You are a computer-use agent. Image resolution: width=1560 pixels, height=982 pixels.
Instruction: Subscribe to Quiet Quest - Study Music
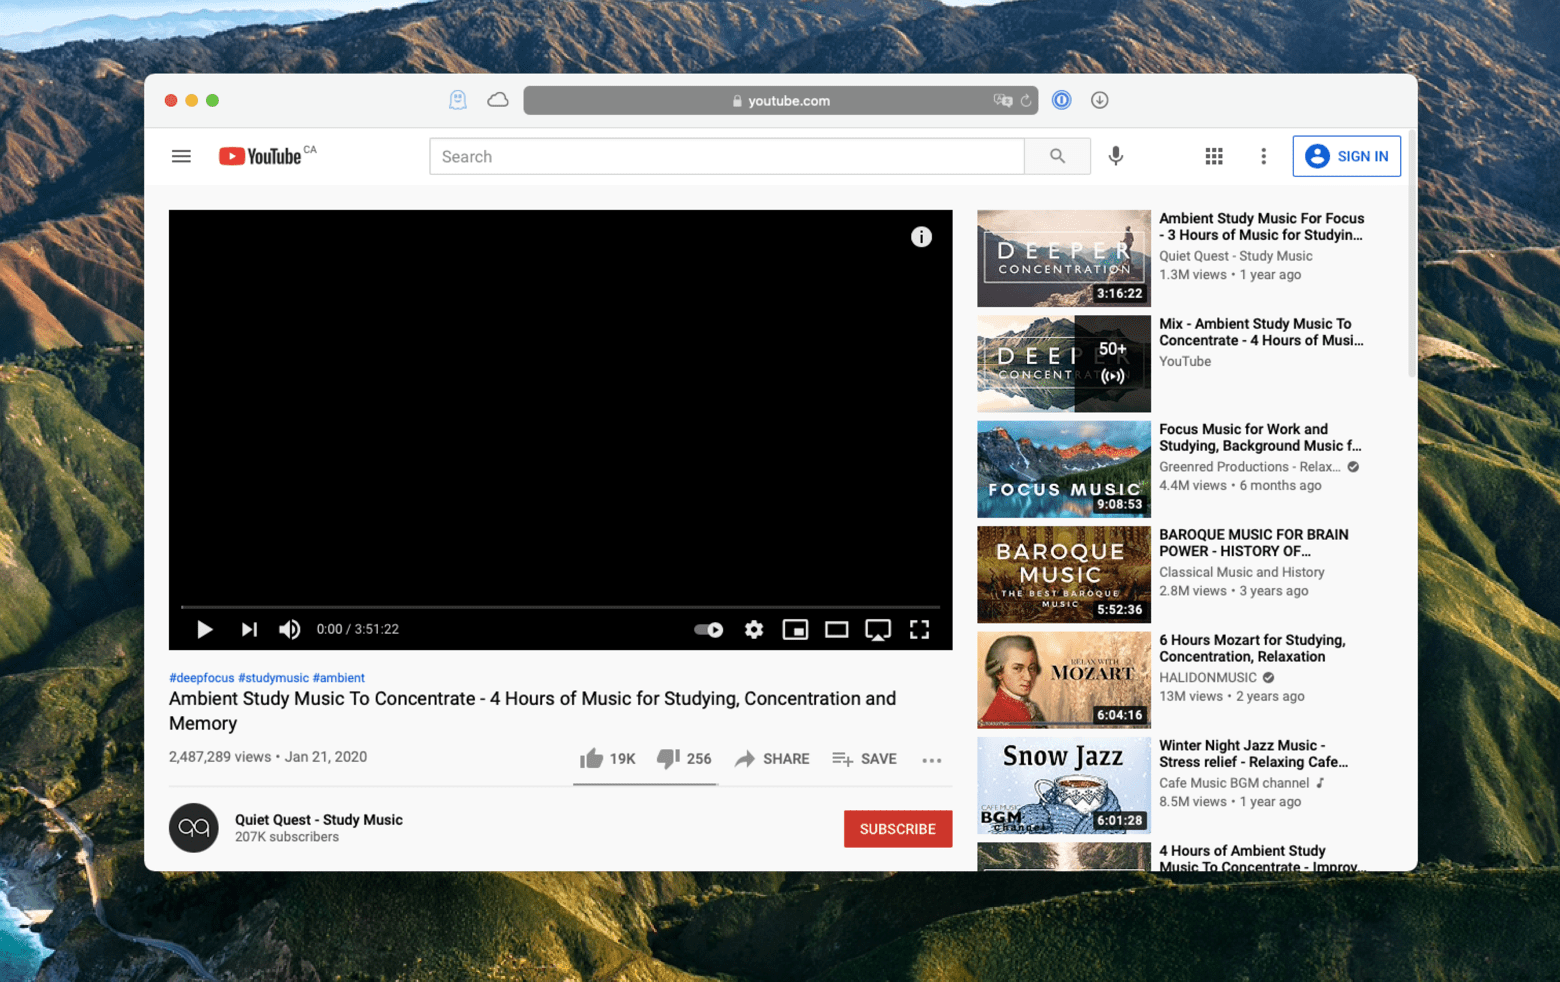tap(897, 828)
